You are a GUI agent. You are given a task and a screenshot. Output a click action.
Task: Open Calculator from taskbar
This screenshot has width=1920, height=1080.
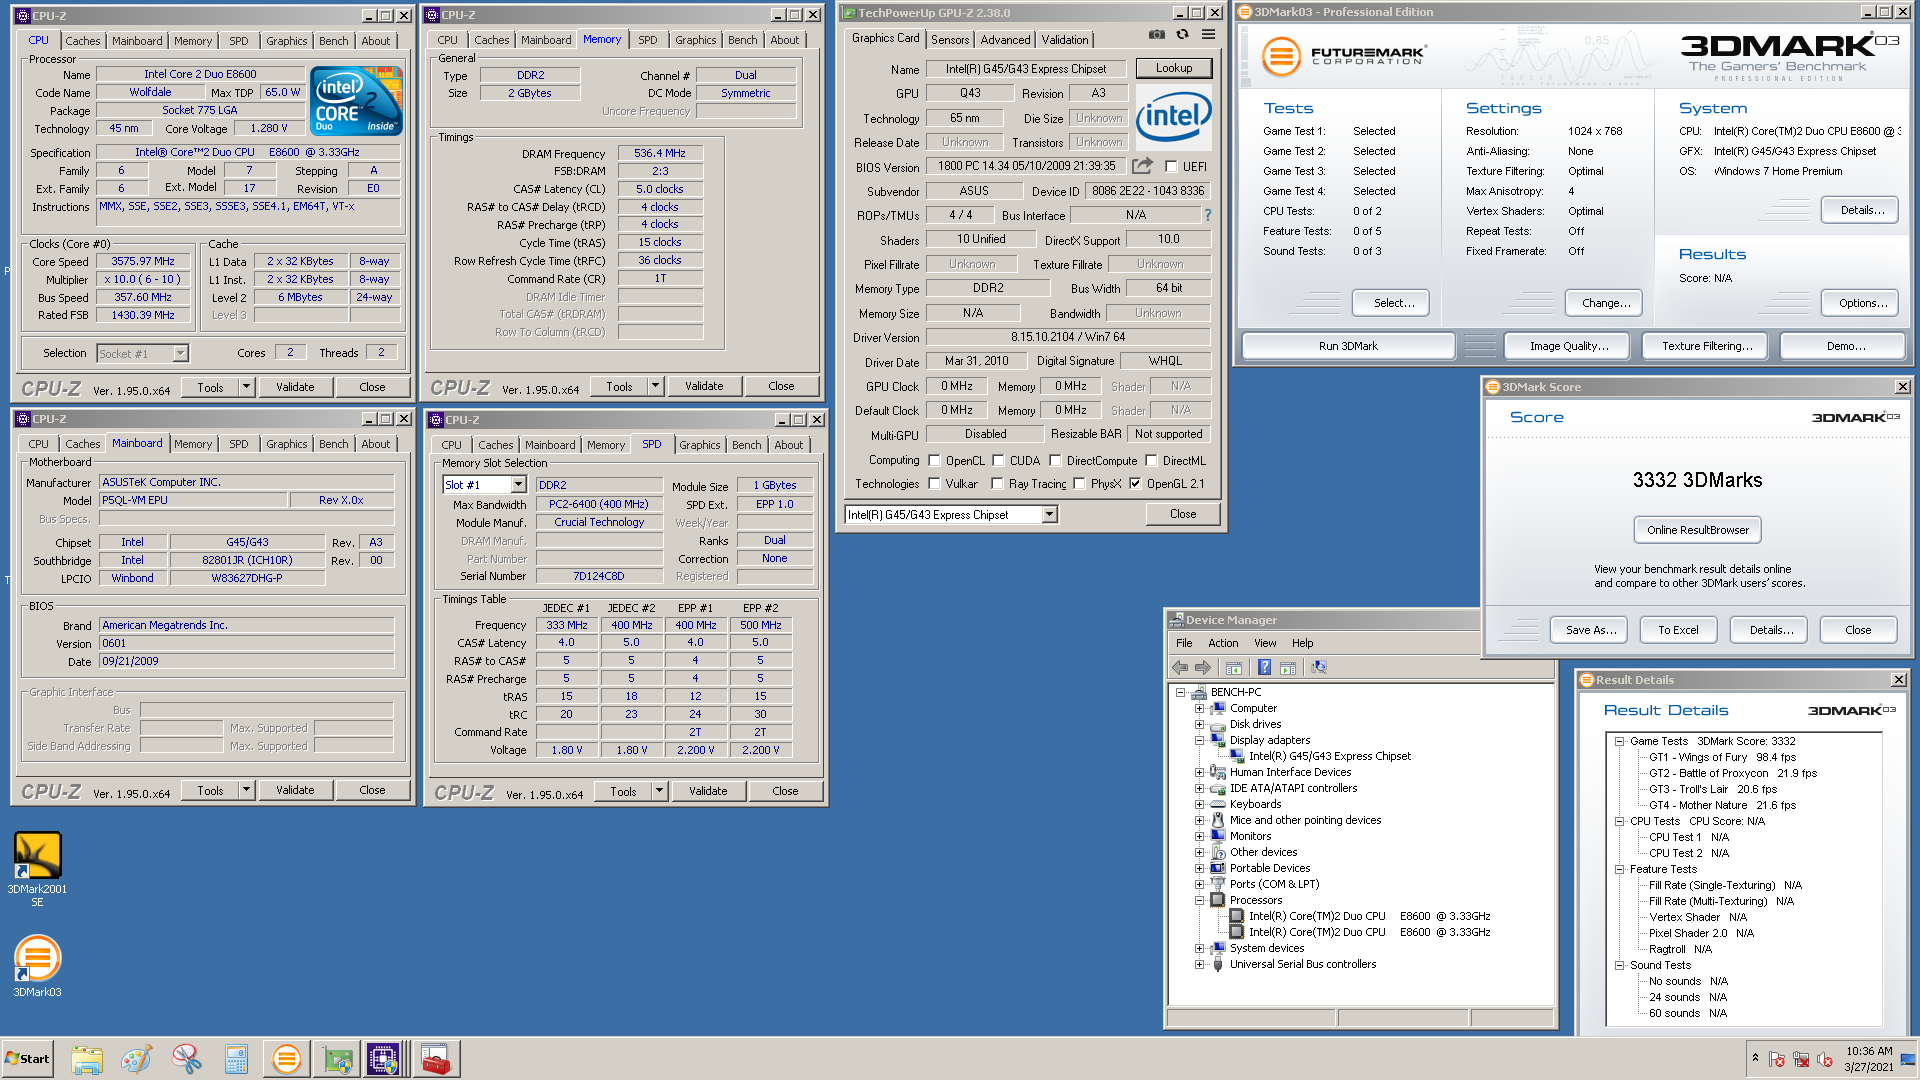point(236,1059)
